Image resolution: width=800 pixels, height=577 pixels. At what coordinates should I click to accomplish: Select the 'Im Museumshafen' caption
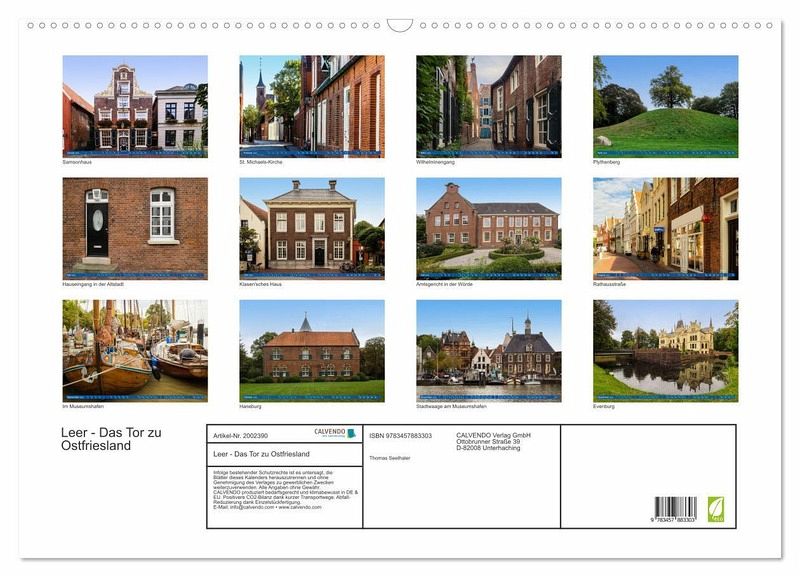pyautogui.click(x=83, y=407)
